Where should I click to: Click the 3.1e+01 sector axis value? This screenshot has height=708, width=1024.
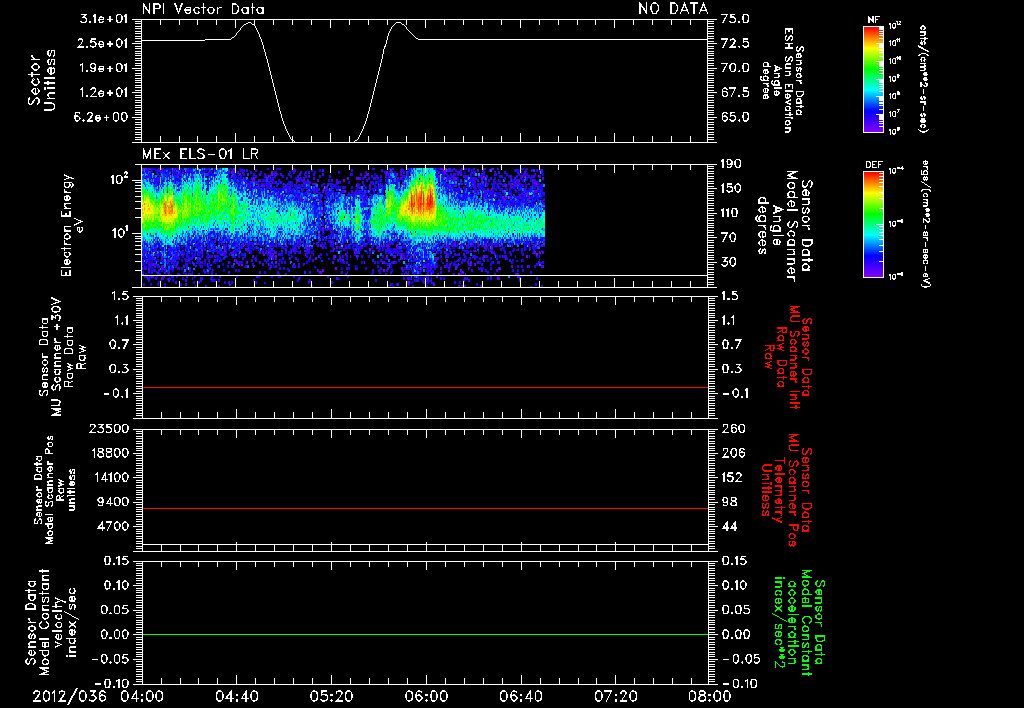(x=103, y=19)
